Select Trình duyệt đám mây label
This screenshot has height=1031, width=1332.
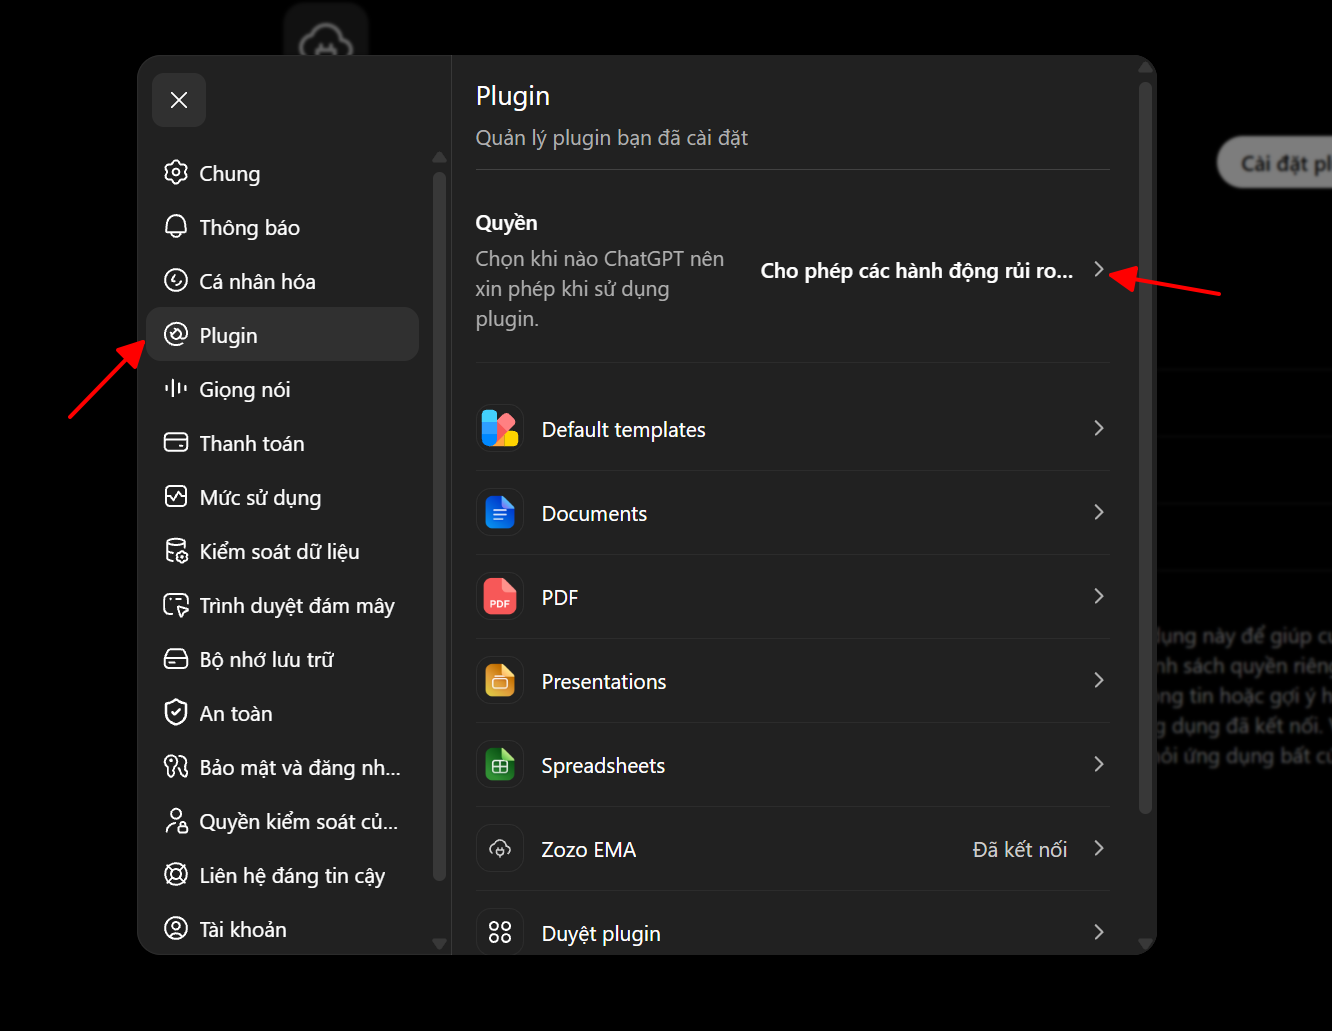coord(297,606)
